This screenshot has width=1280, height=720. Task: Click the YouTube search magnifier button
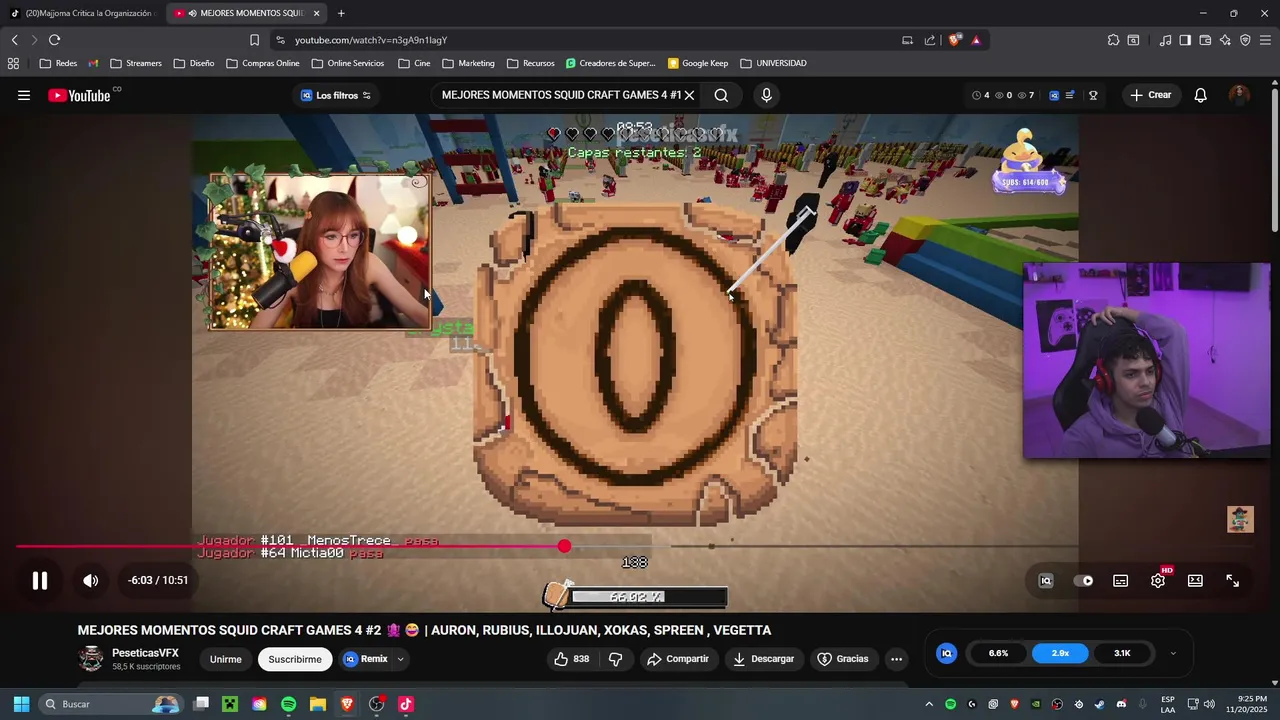pos(721,95)
